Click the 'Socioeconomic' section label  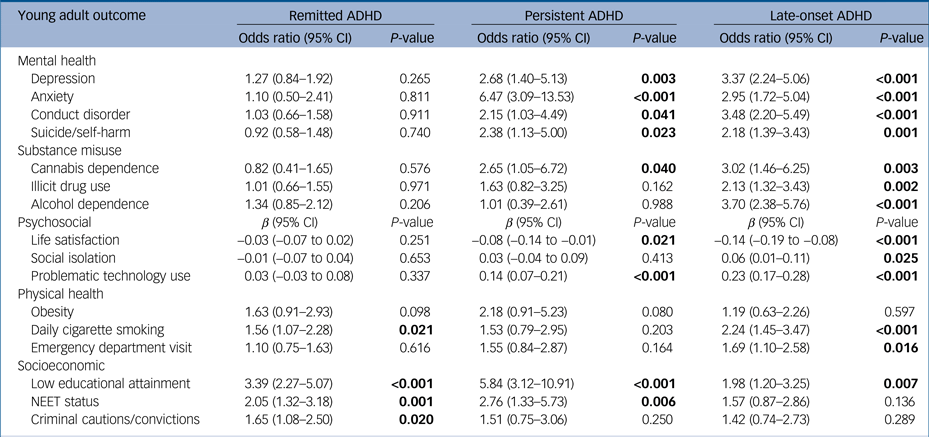pos(62,366)
